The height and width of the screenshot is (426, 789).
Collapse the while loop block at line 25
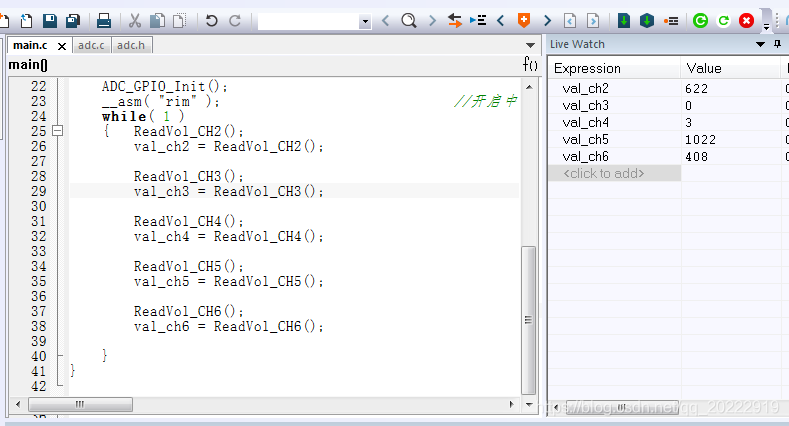(x=58, y=131)
